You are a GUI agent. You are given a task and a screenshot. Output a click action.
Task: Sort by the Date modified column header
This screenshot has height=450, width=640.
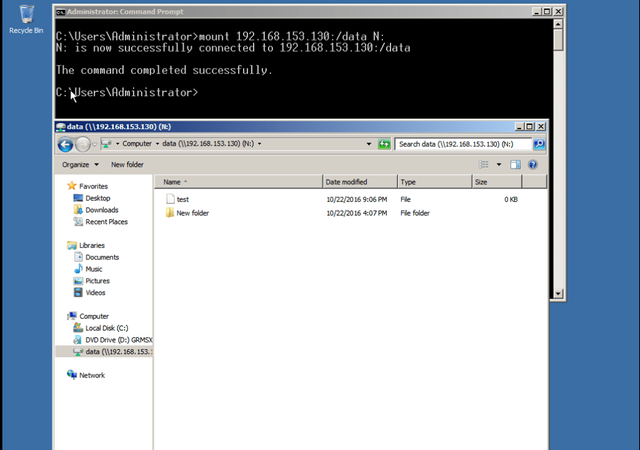(x=360, y=182)
